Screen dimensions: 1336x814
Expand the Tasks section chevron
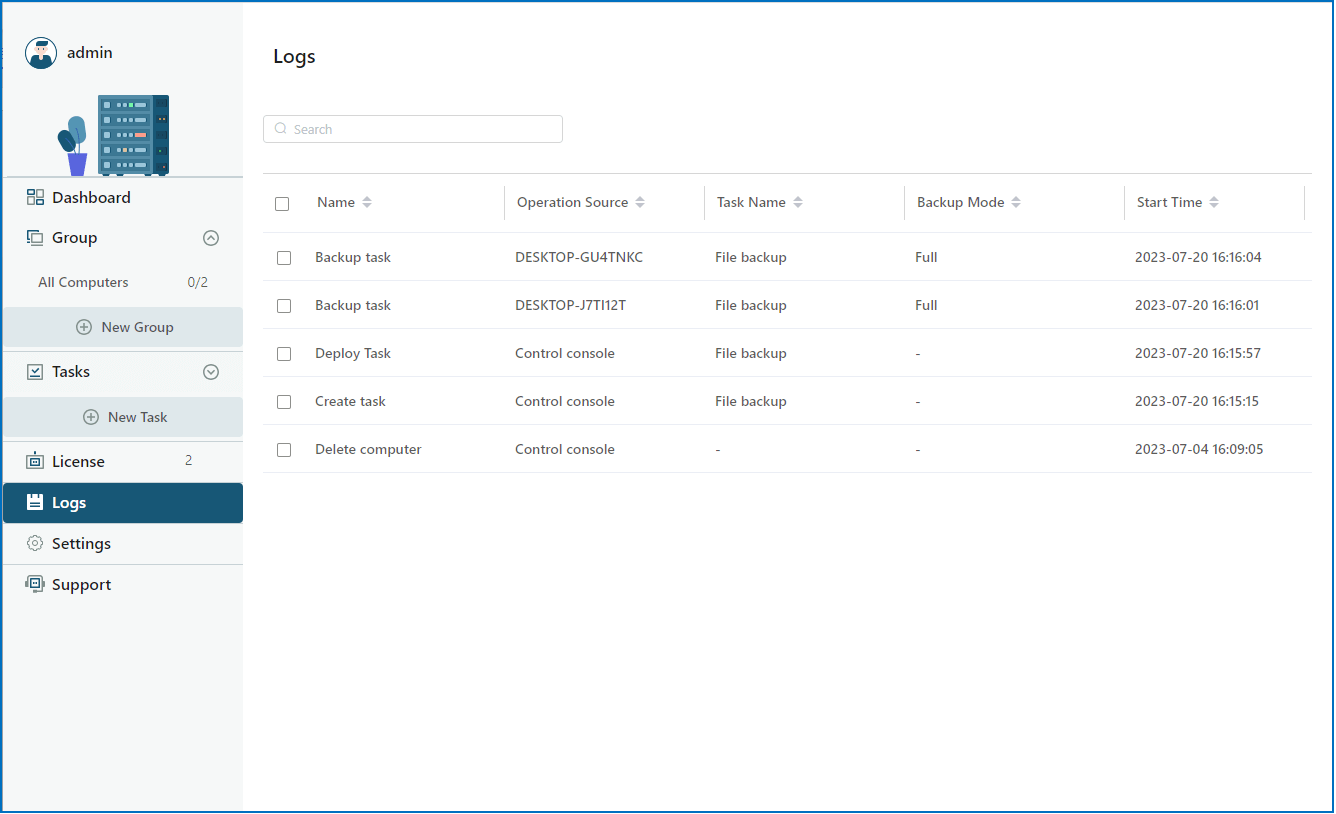pyautogui.click(x=211, y=372)
